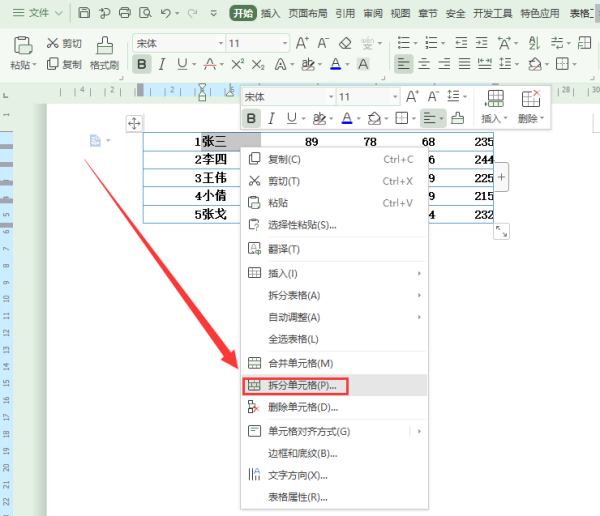600x516 pixels.
Task: Click the Superscript X² icon
Action: click(x=237, y=64)
